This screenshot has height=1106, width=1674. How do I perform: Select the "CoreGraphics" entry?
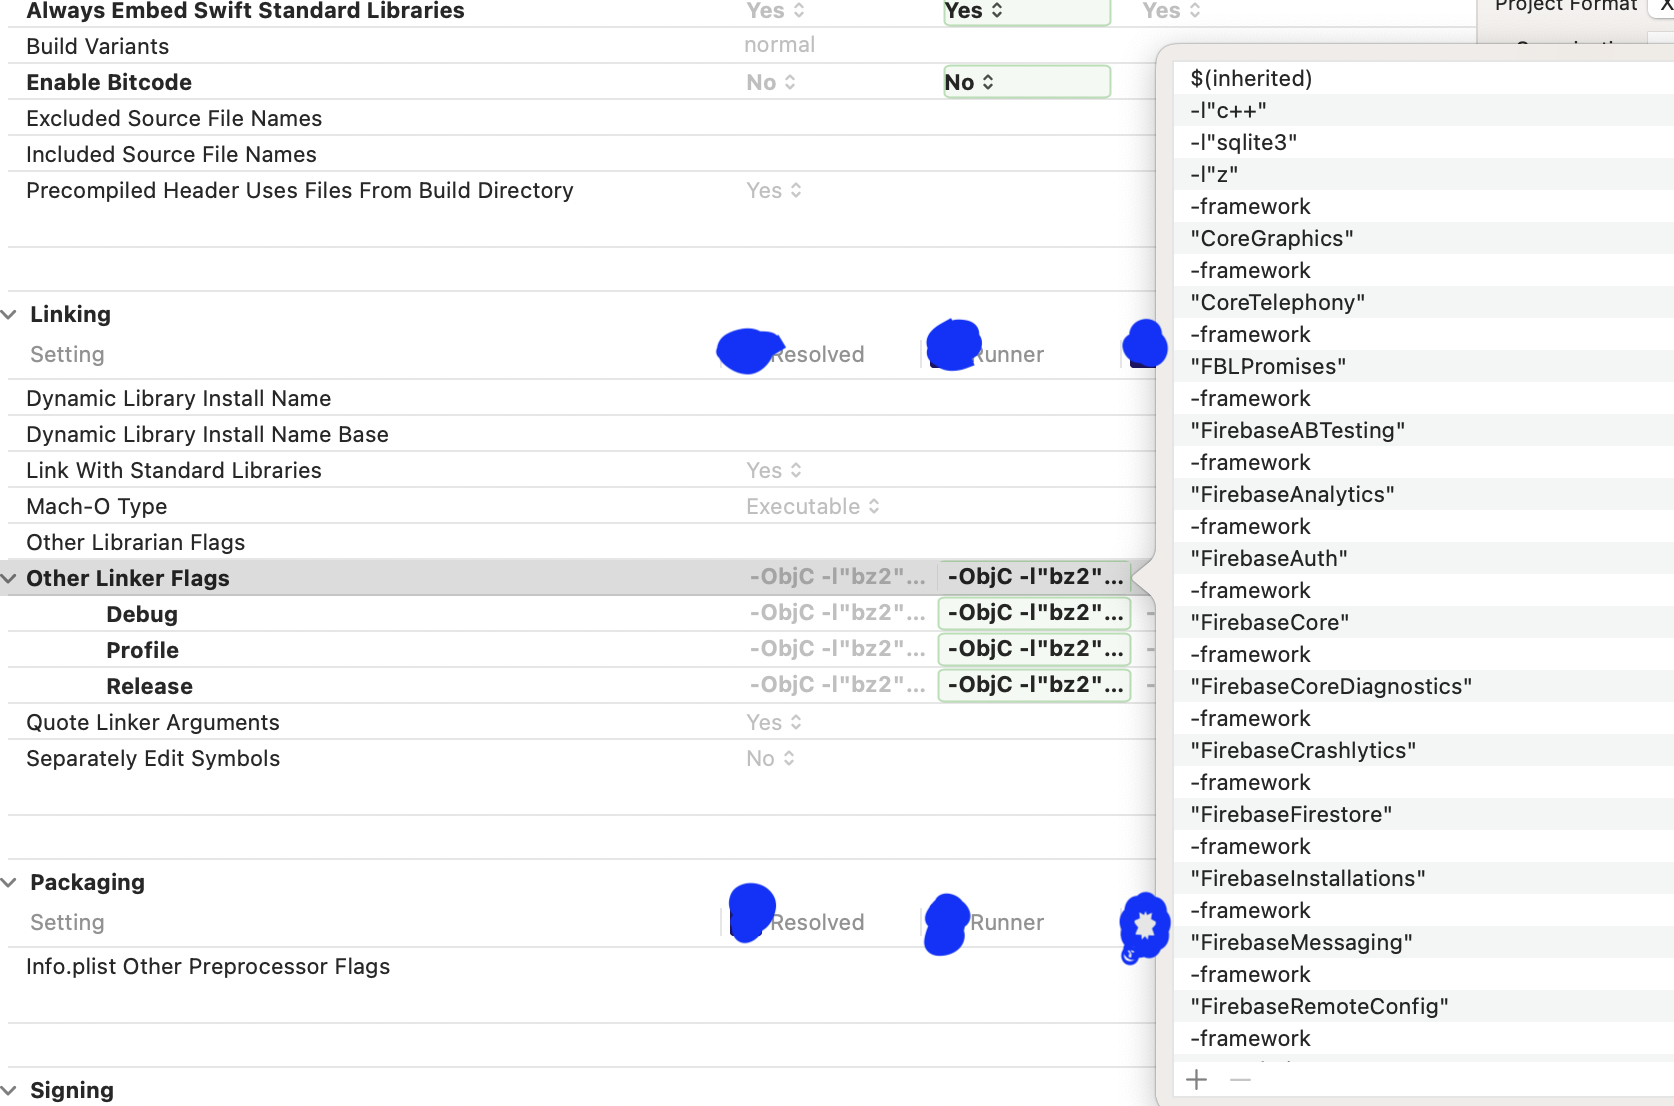[1424, 238]
